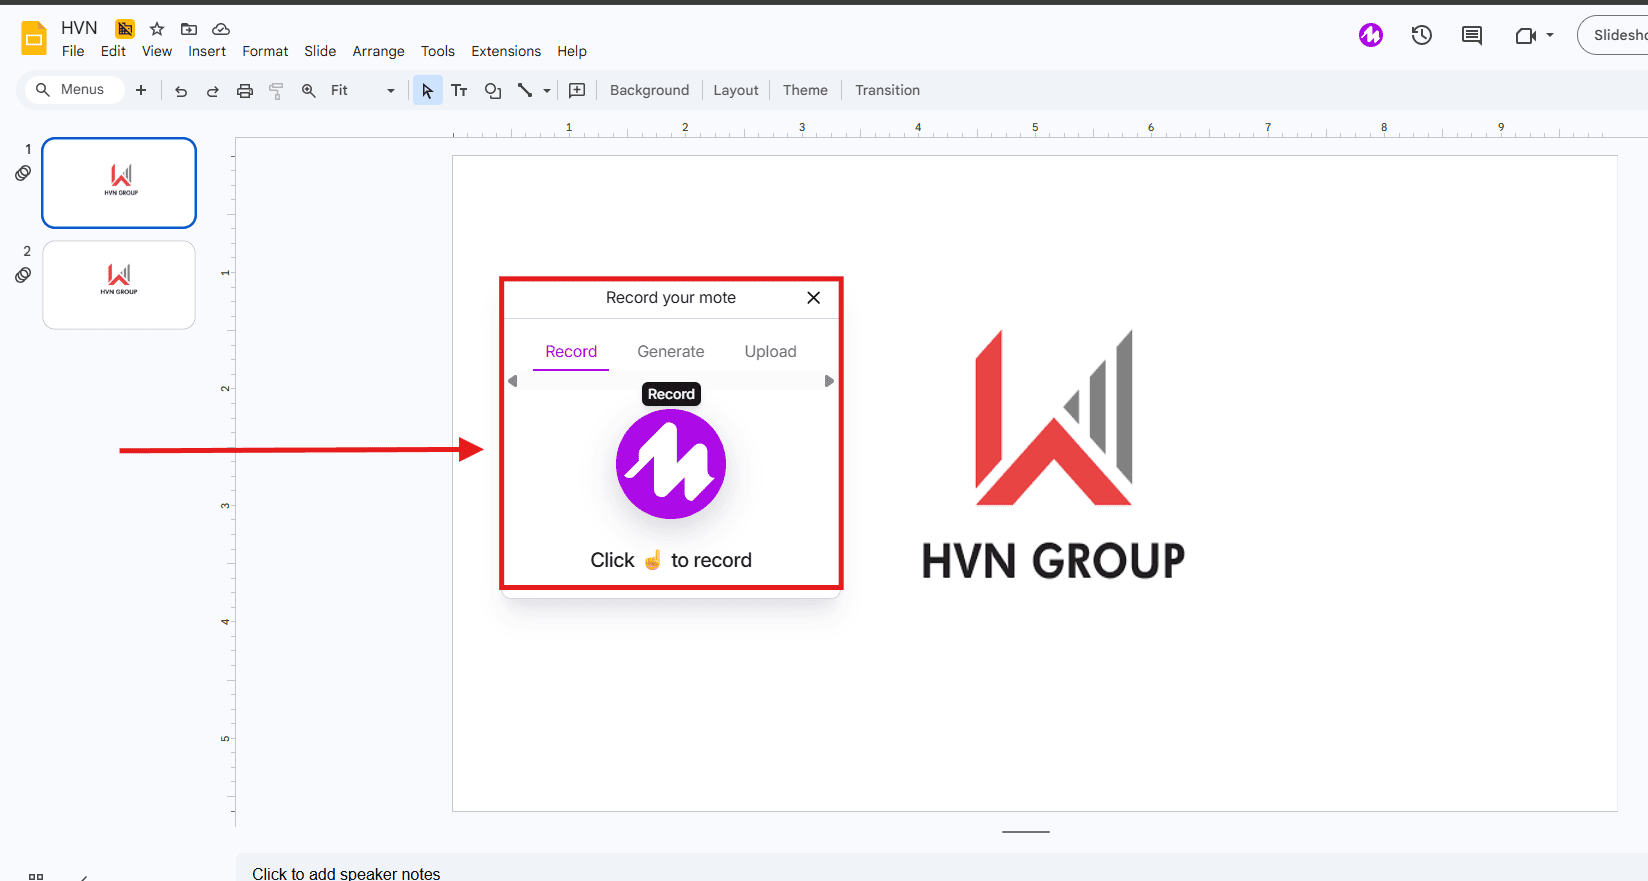Screen dimensions: 1648x881
Task: Click the zoom magnifier icon
Action: pyautogui.click(x=309, y=90)
